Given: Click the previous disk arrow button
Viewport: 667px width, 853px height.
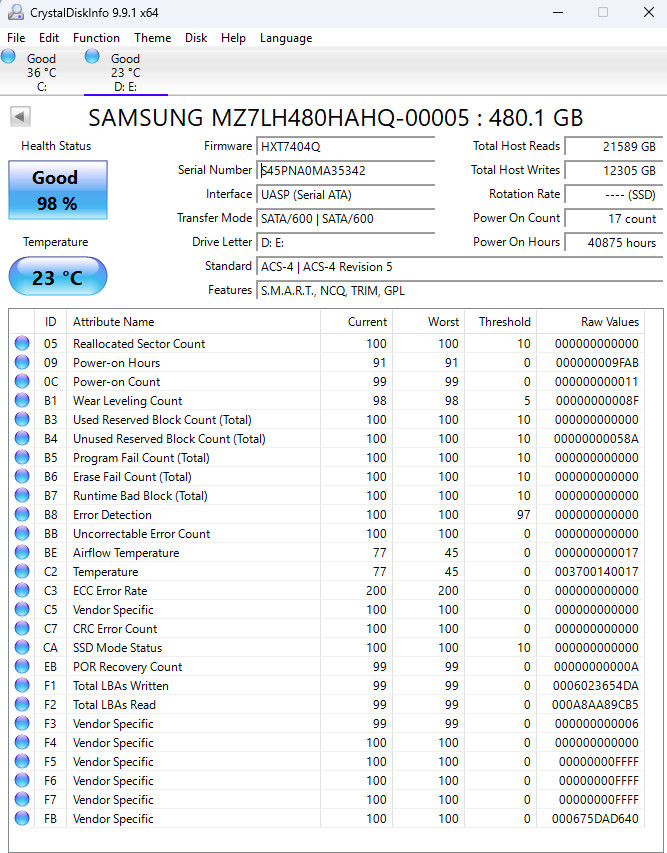Looking at the screenshot, I should (x=20, y=116).
